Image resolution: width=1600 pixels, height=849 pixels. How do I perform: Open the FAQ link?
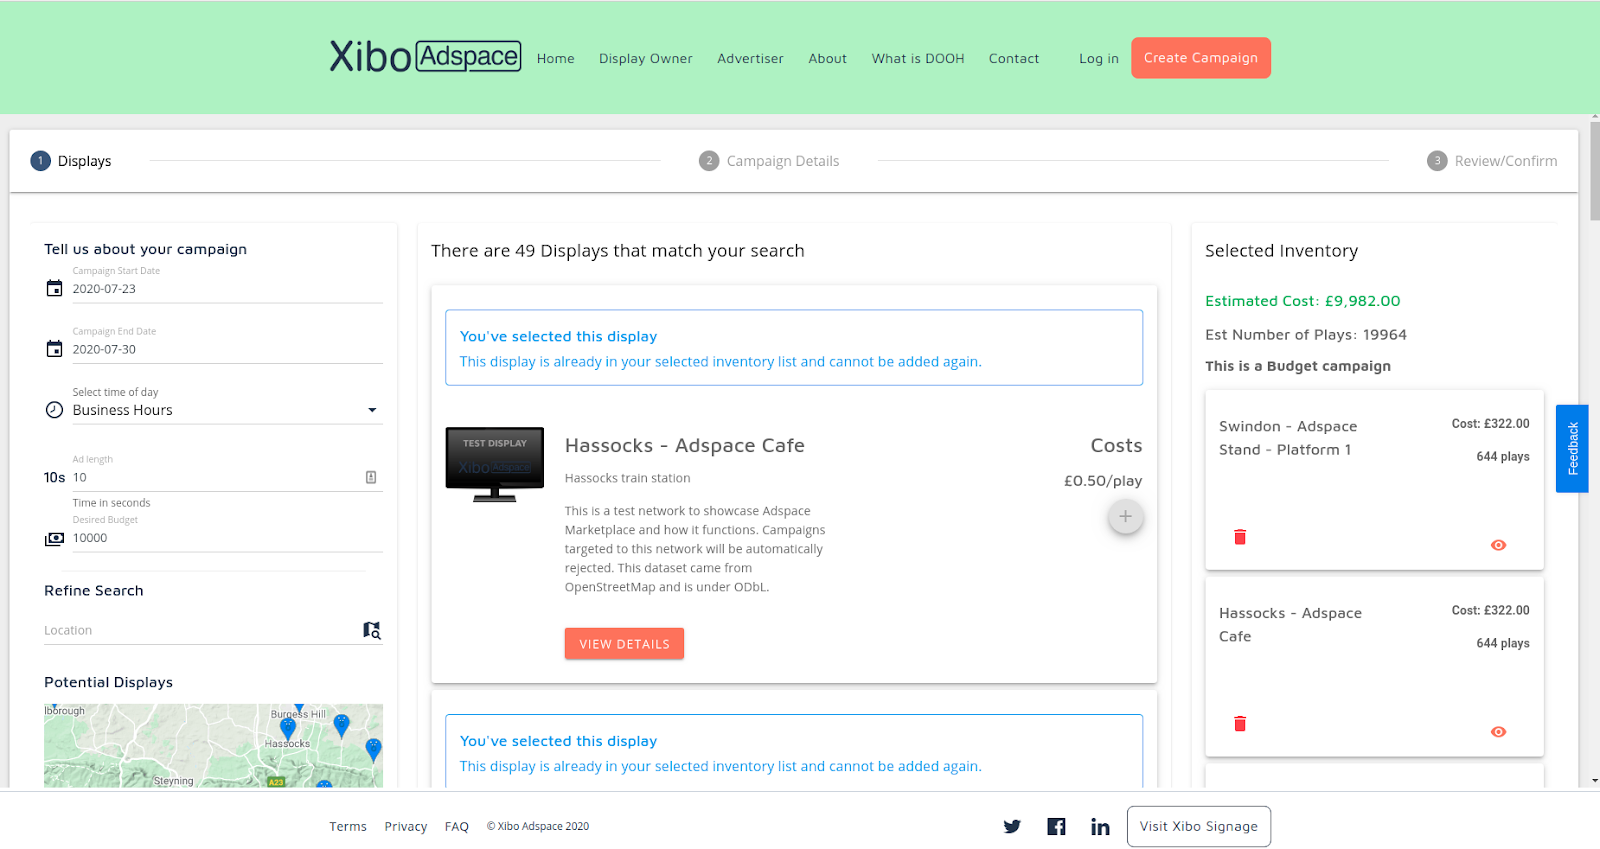click(457, 826)
